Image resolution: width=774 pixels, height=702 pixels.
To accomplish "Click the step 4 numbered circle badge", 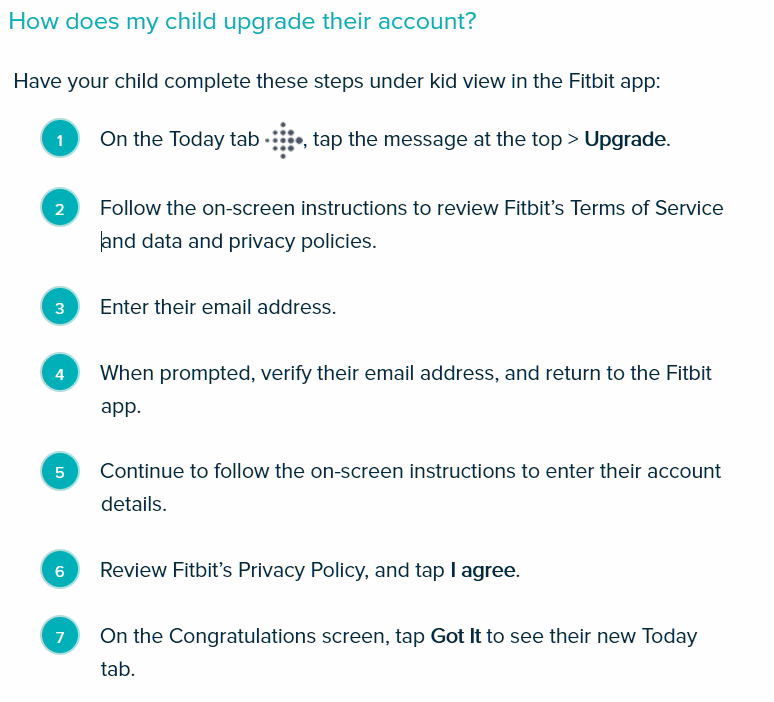I will (x=60, y=373).
